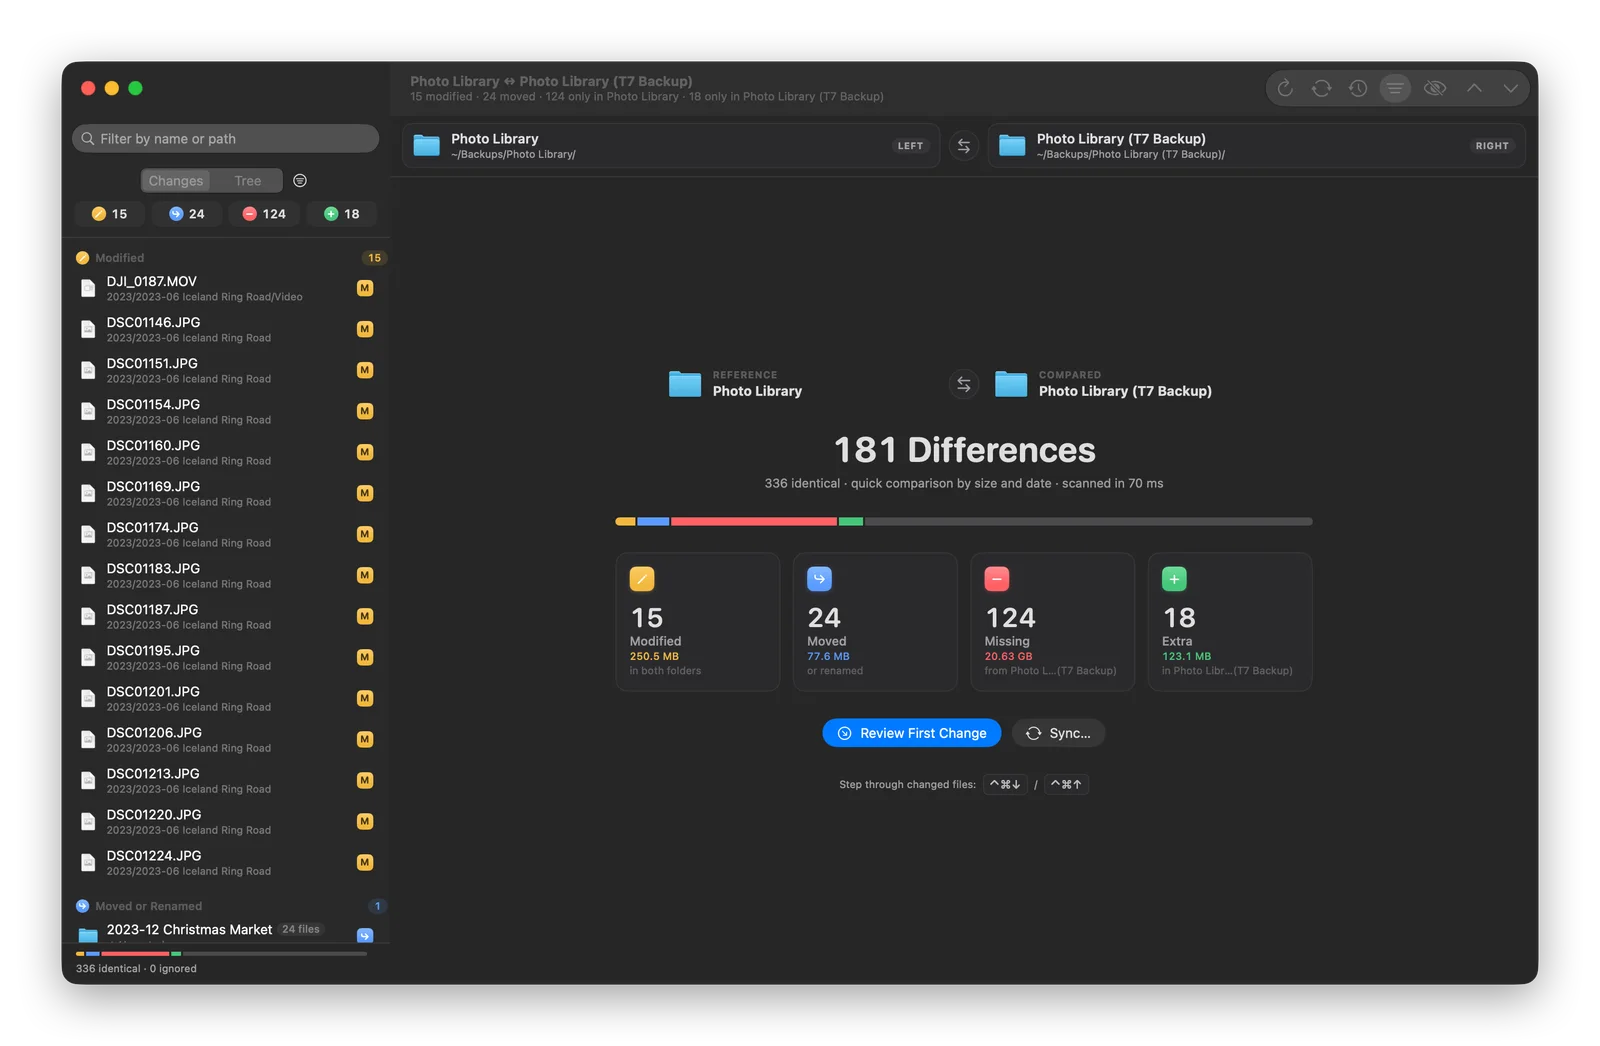
Task: Toggle the filter lines toolbar button
Action: (x=1395, y=89)
